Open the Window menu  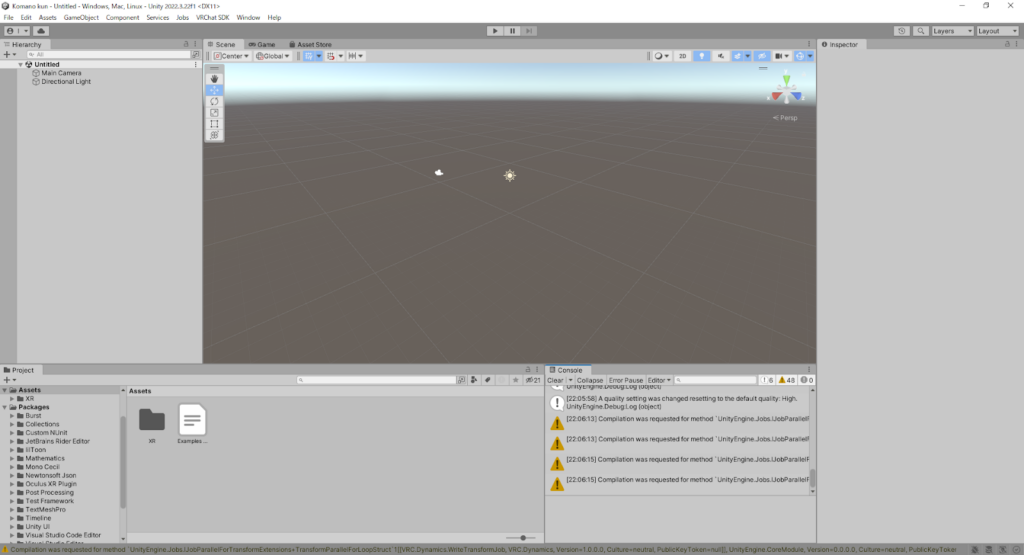coord(248,18)
